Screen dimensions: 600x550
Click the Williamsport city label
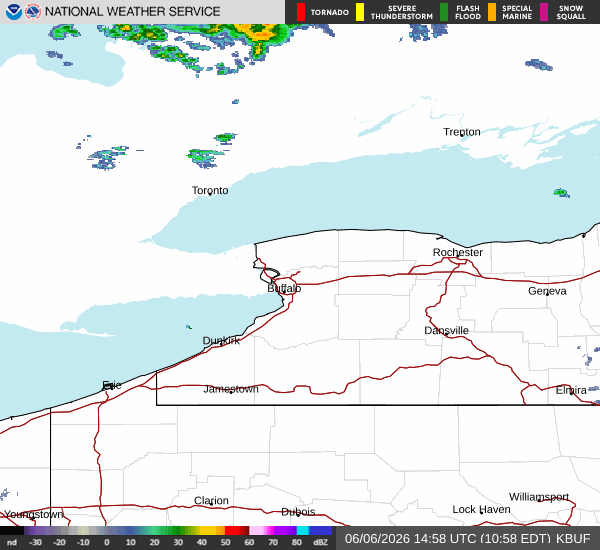[539, 497]
